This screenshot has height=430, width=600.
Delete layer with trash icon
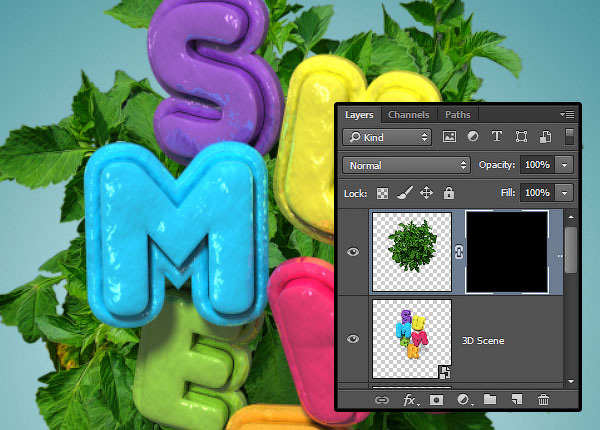[543, 400]
